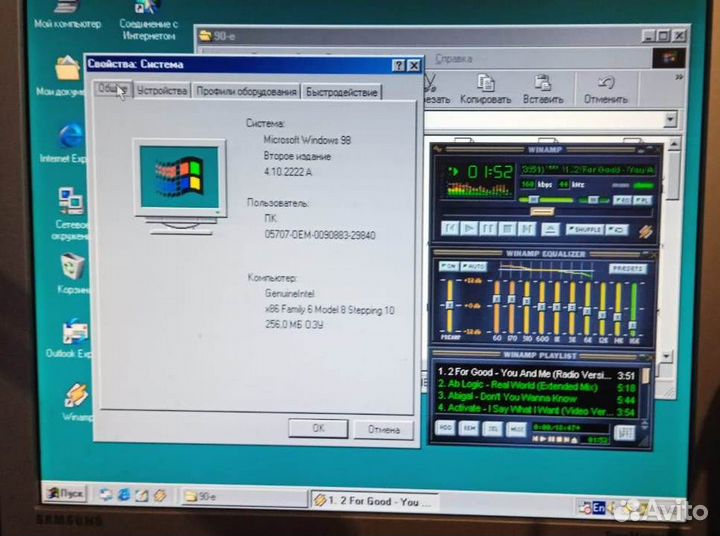Open the Соединение с Интернетом desktop icon
This screenshot has width=720, height=536.
(x=148, y=20)
